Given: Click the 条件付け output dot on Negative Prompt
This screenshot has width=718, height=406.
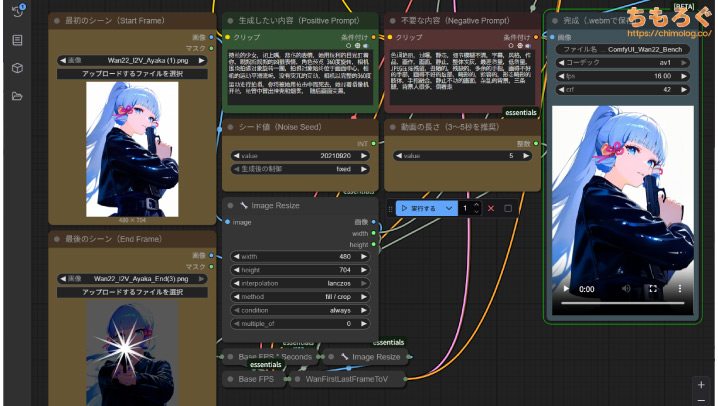Looking at the screenshot, I should pos(536,37).
